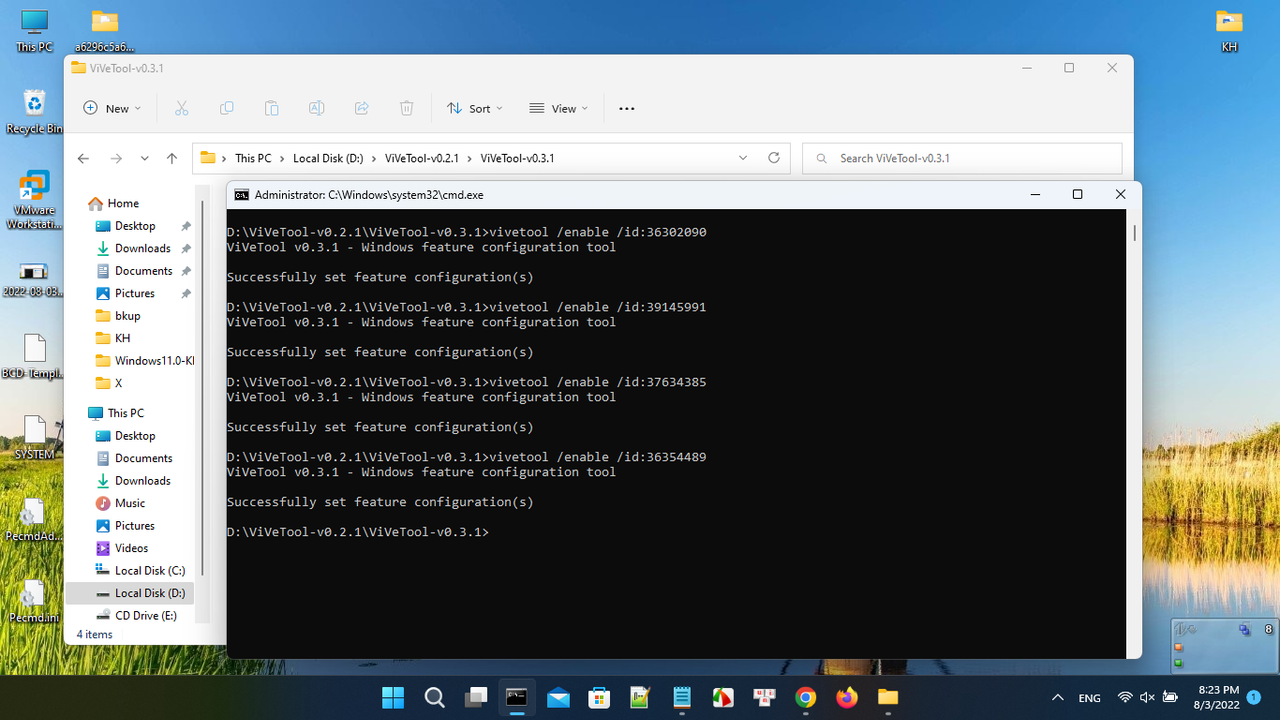
Task: Select the SYSTEM file on desktop
Action: coord(34,437)
